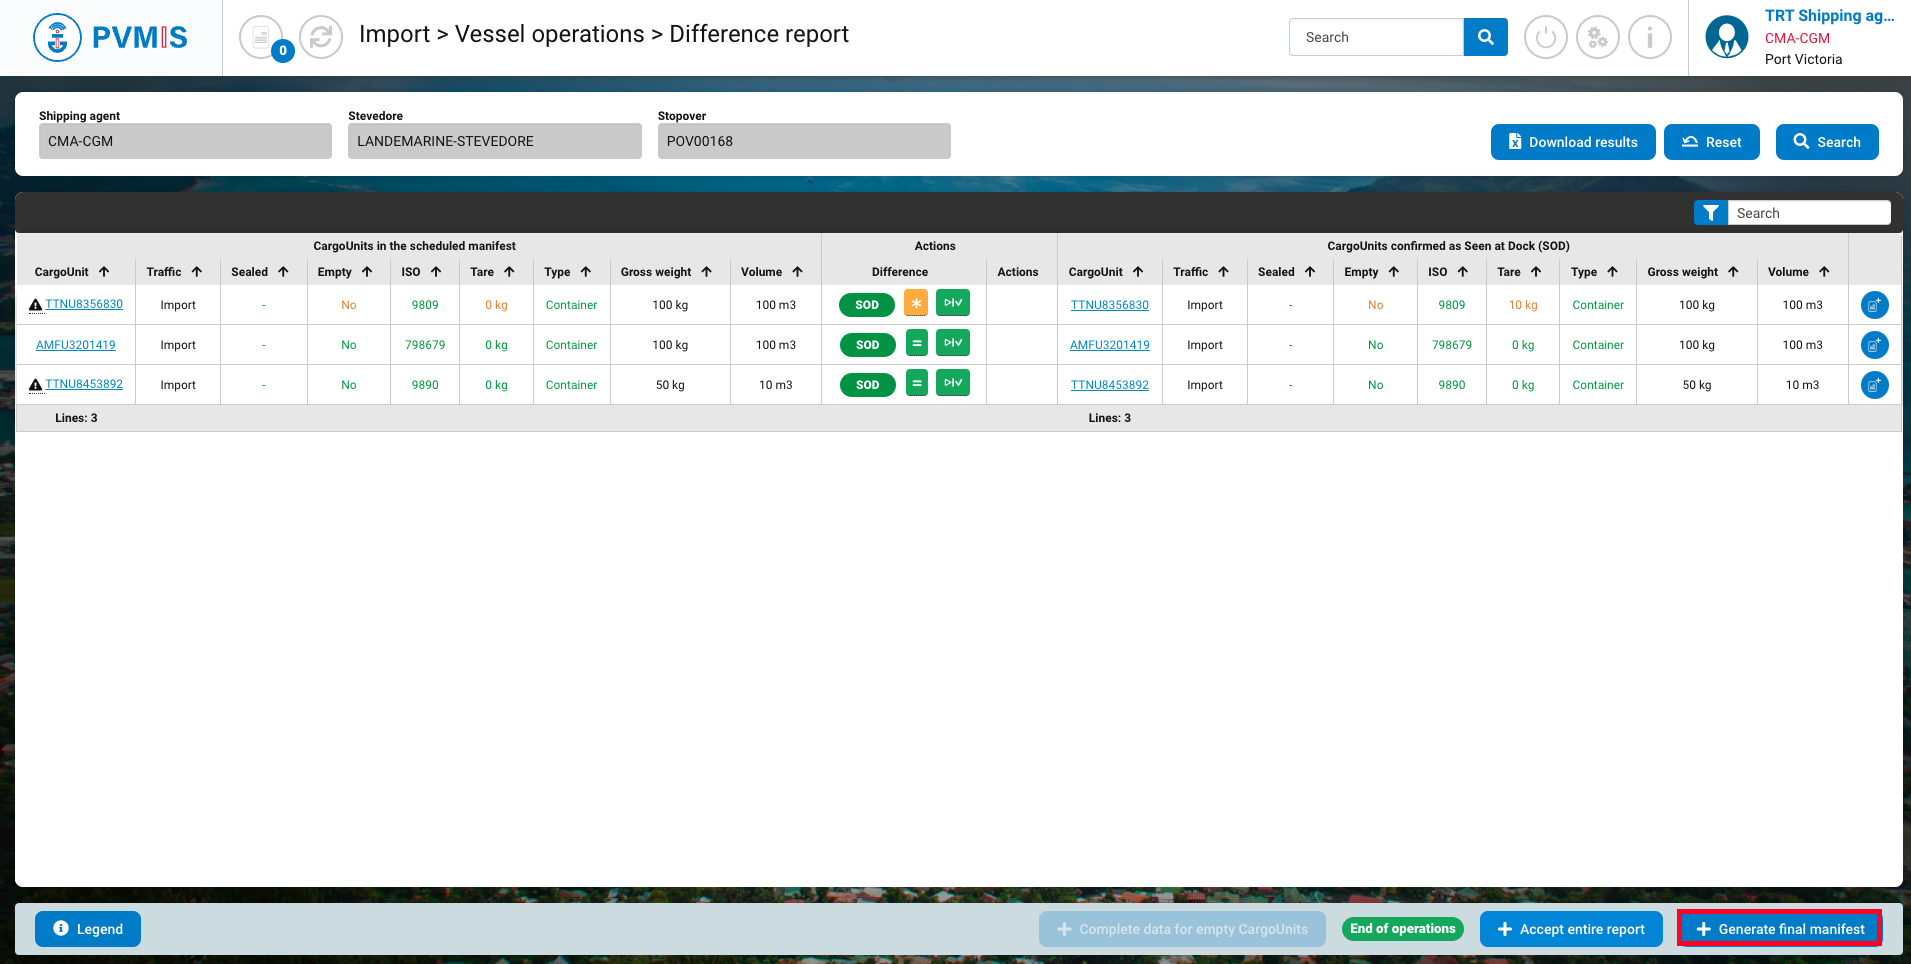Toggle the End of operations green badge
The height and width of the screenshot is (964, 1911).
click(x=1402, y=929)
